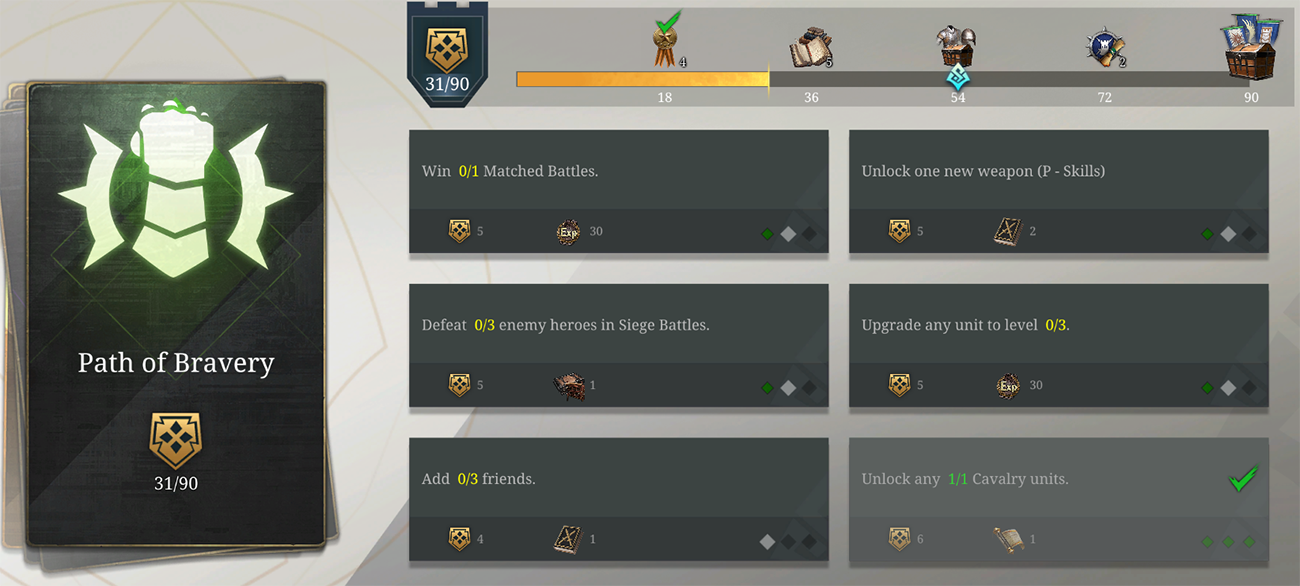Select the Upgrade any unit to level quest
The height and width of the screenshot is (586, 1300).
[1059, 346]
